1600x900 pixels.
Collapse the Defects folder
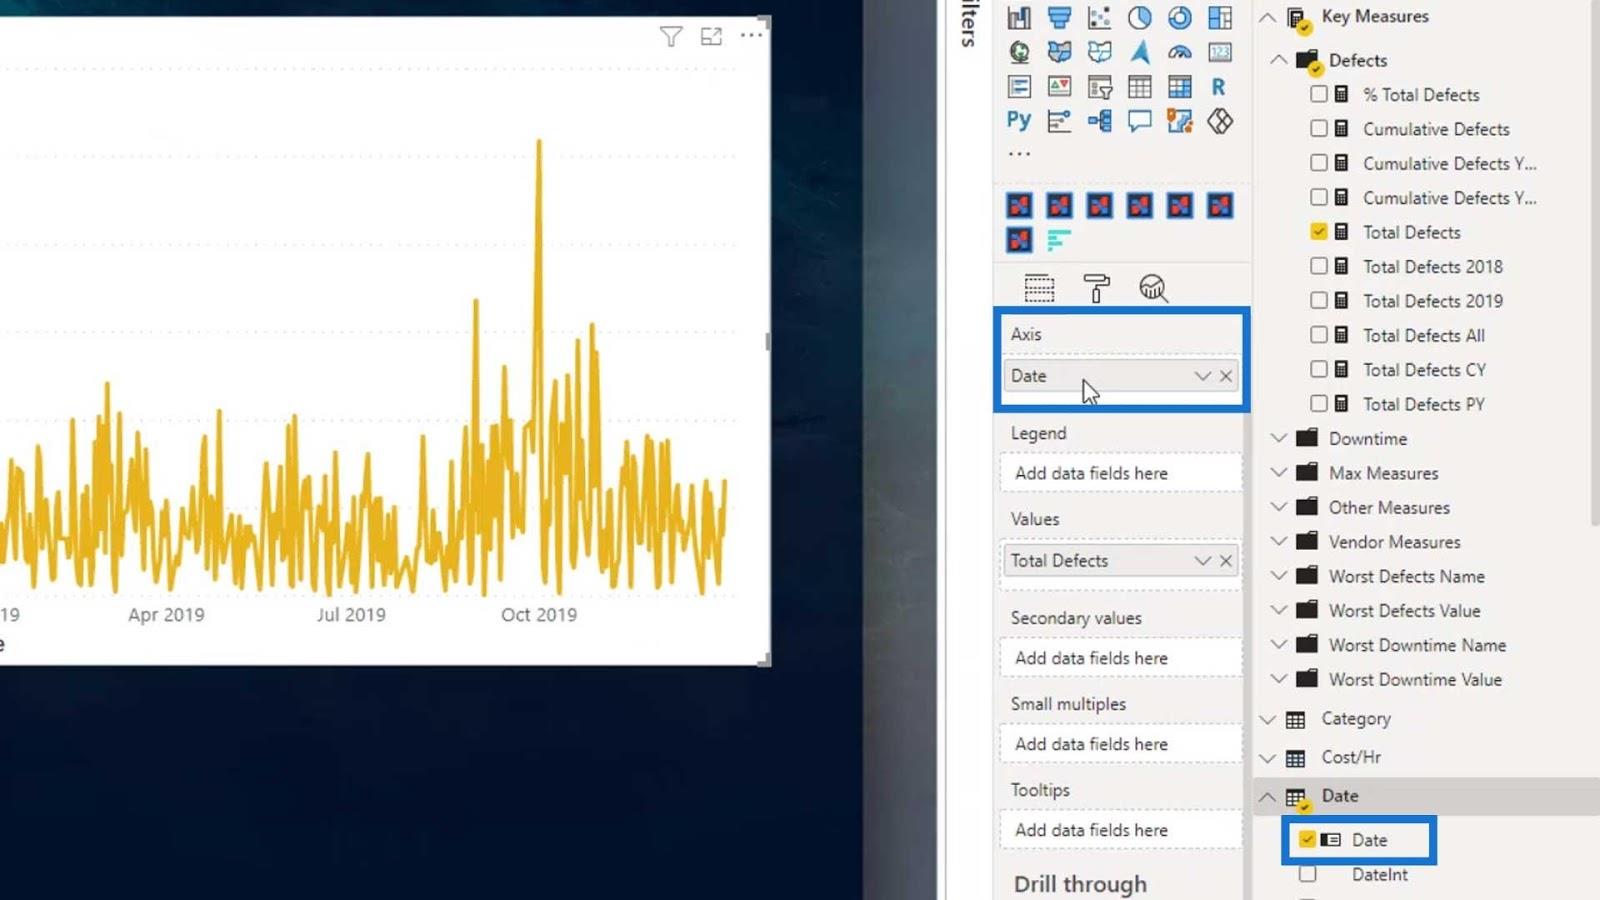click(x=1278, y=60)
